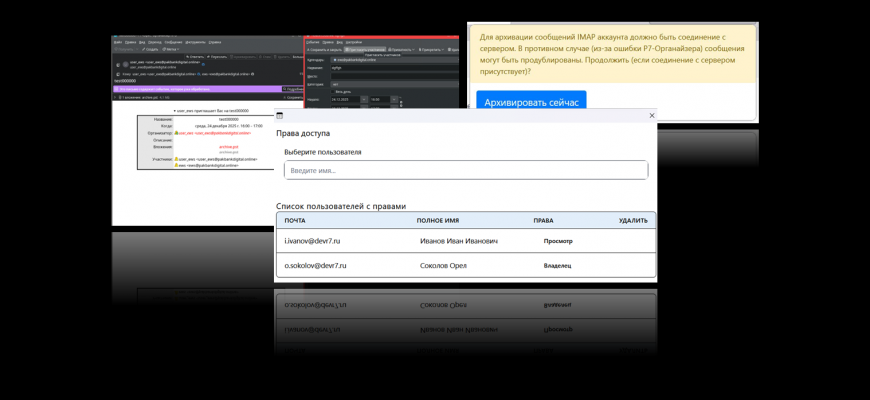The height and width of the screenshot is (400, 870).
Task: Click the dialog window icon at top-left
Action: pyautogui.click(x=280, y=116)
